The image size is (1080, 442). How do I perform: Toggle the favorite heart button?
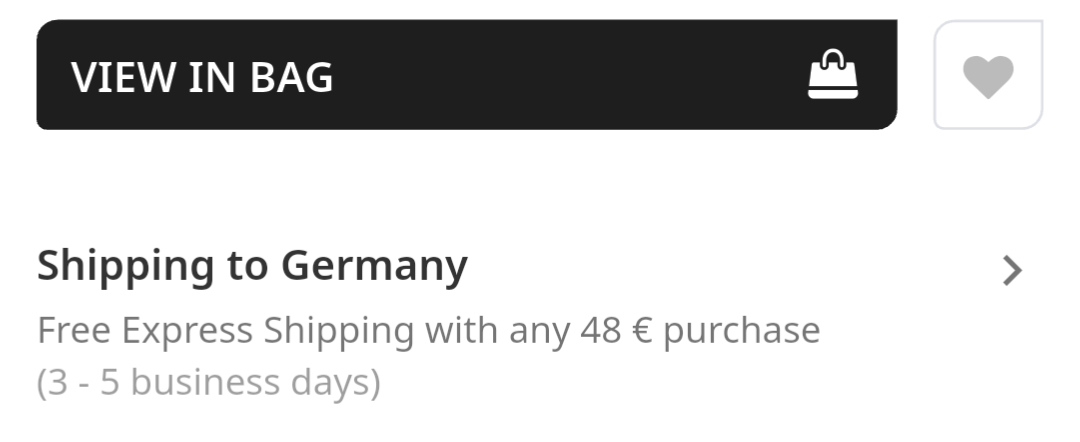[988, 76]
